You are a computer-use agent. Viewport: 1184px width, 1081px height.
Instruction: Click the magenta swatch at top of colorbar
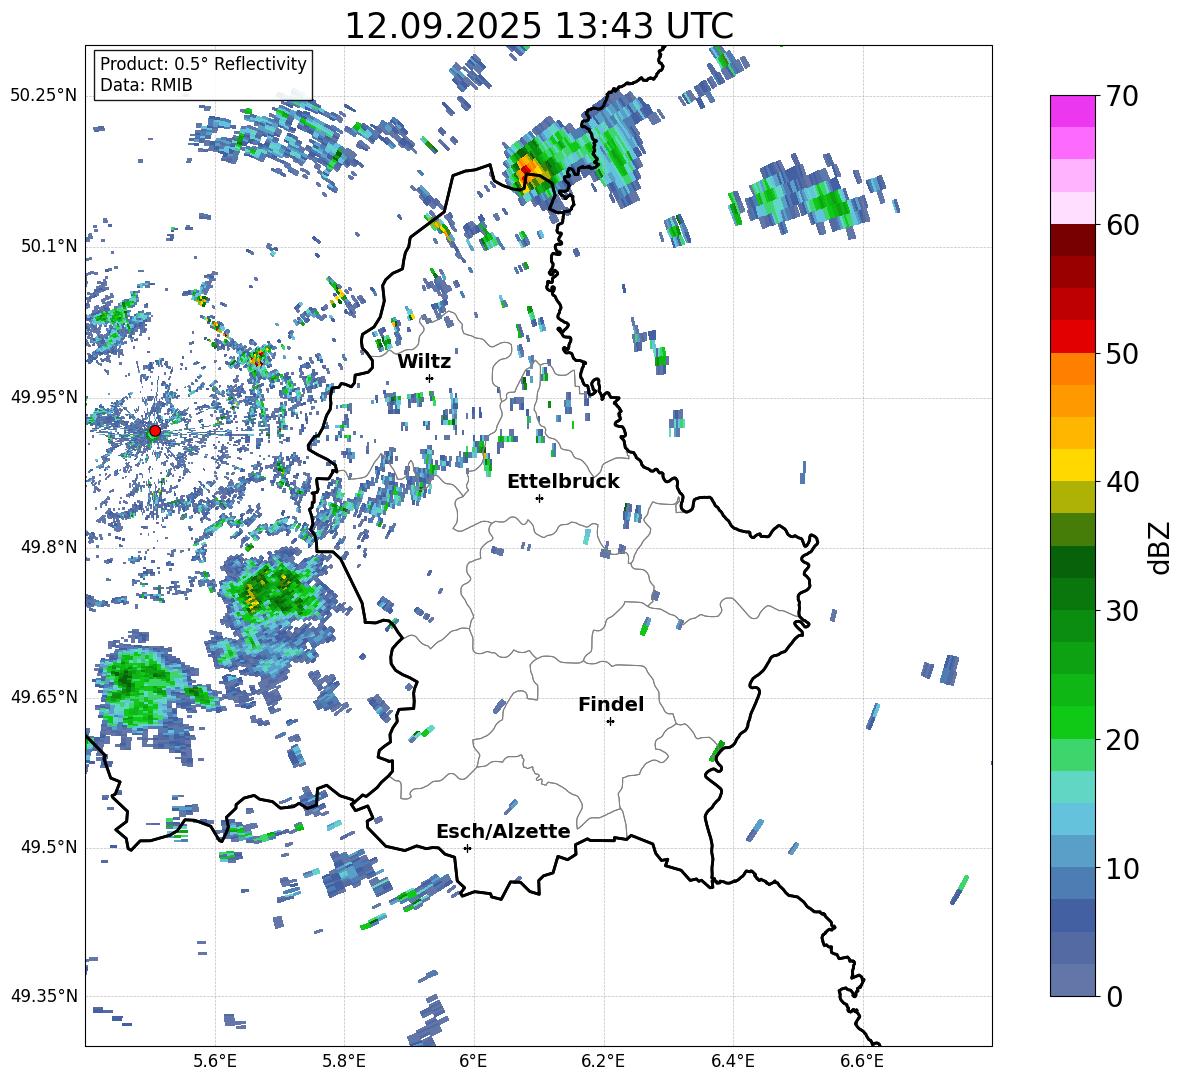(x=1072, y=111)
